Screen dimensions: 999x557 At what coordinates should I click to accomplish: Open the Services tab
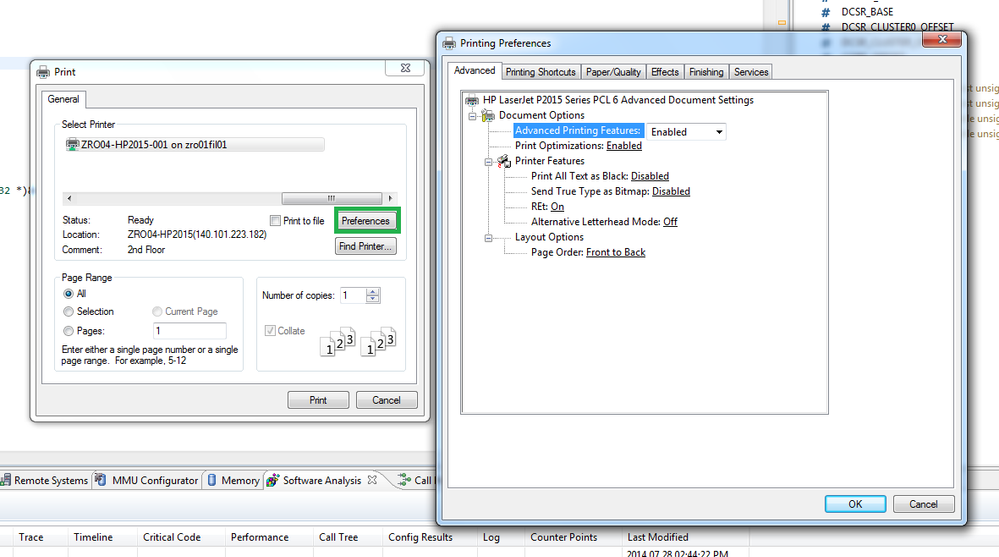tap(751, 72)
